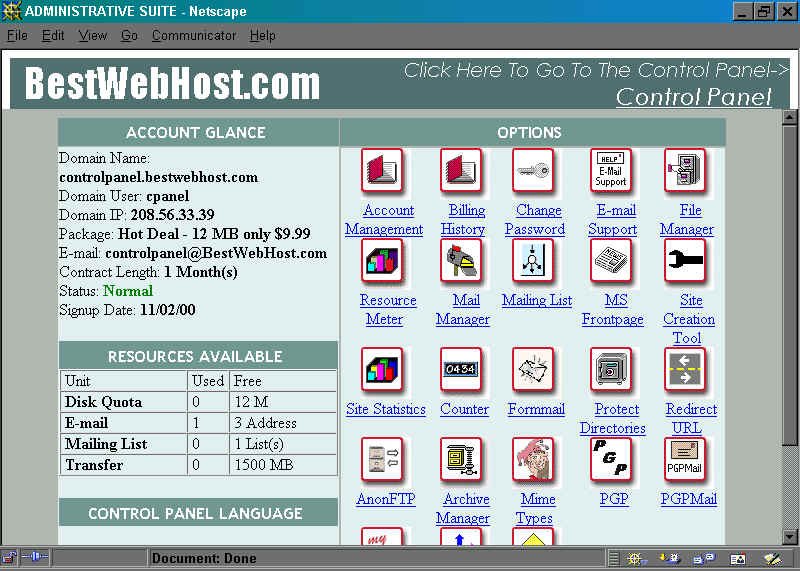800x571 pixels.
Task: Click the Account Management text link
Action: tap(384, 219)
